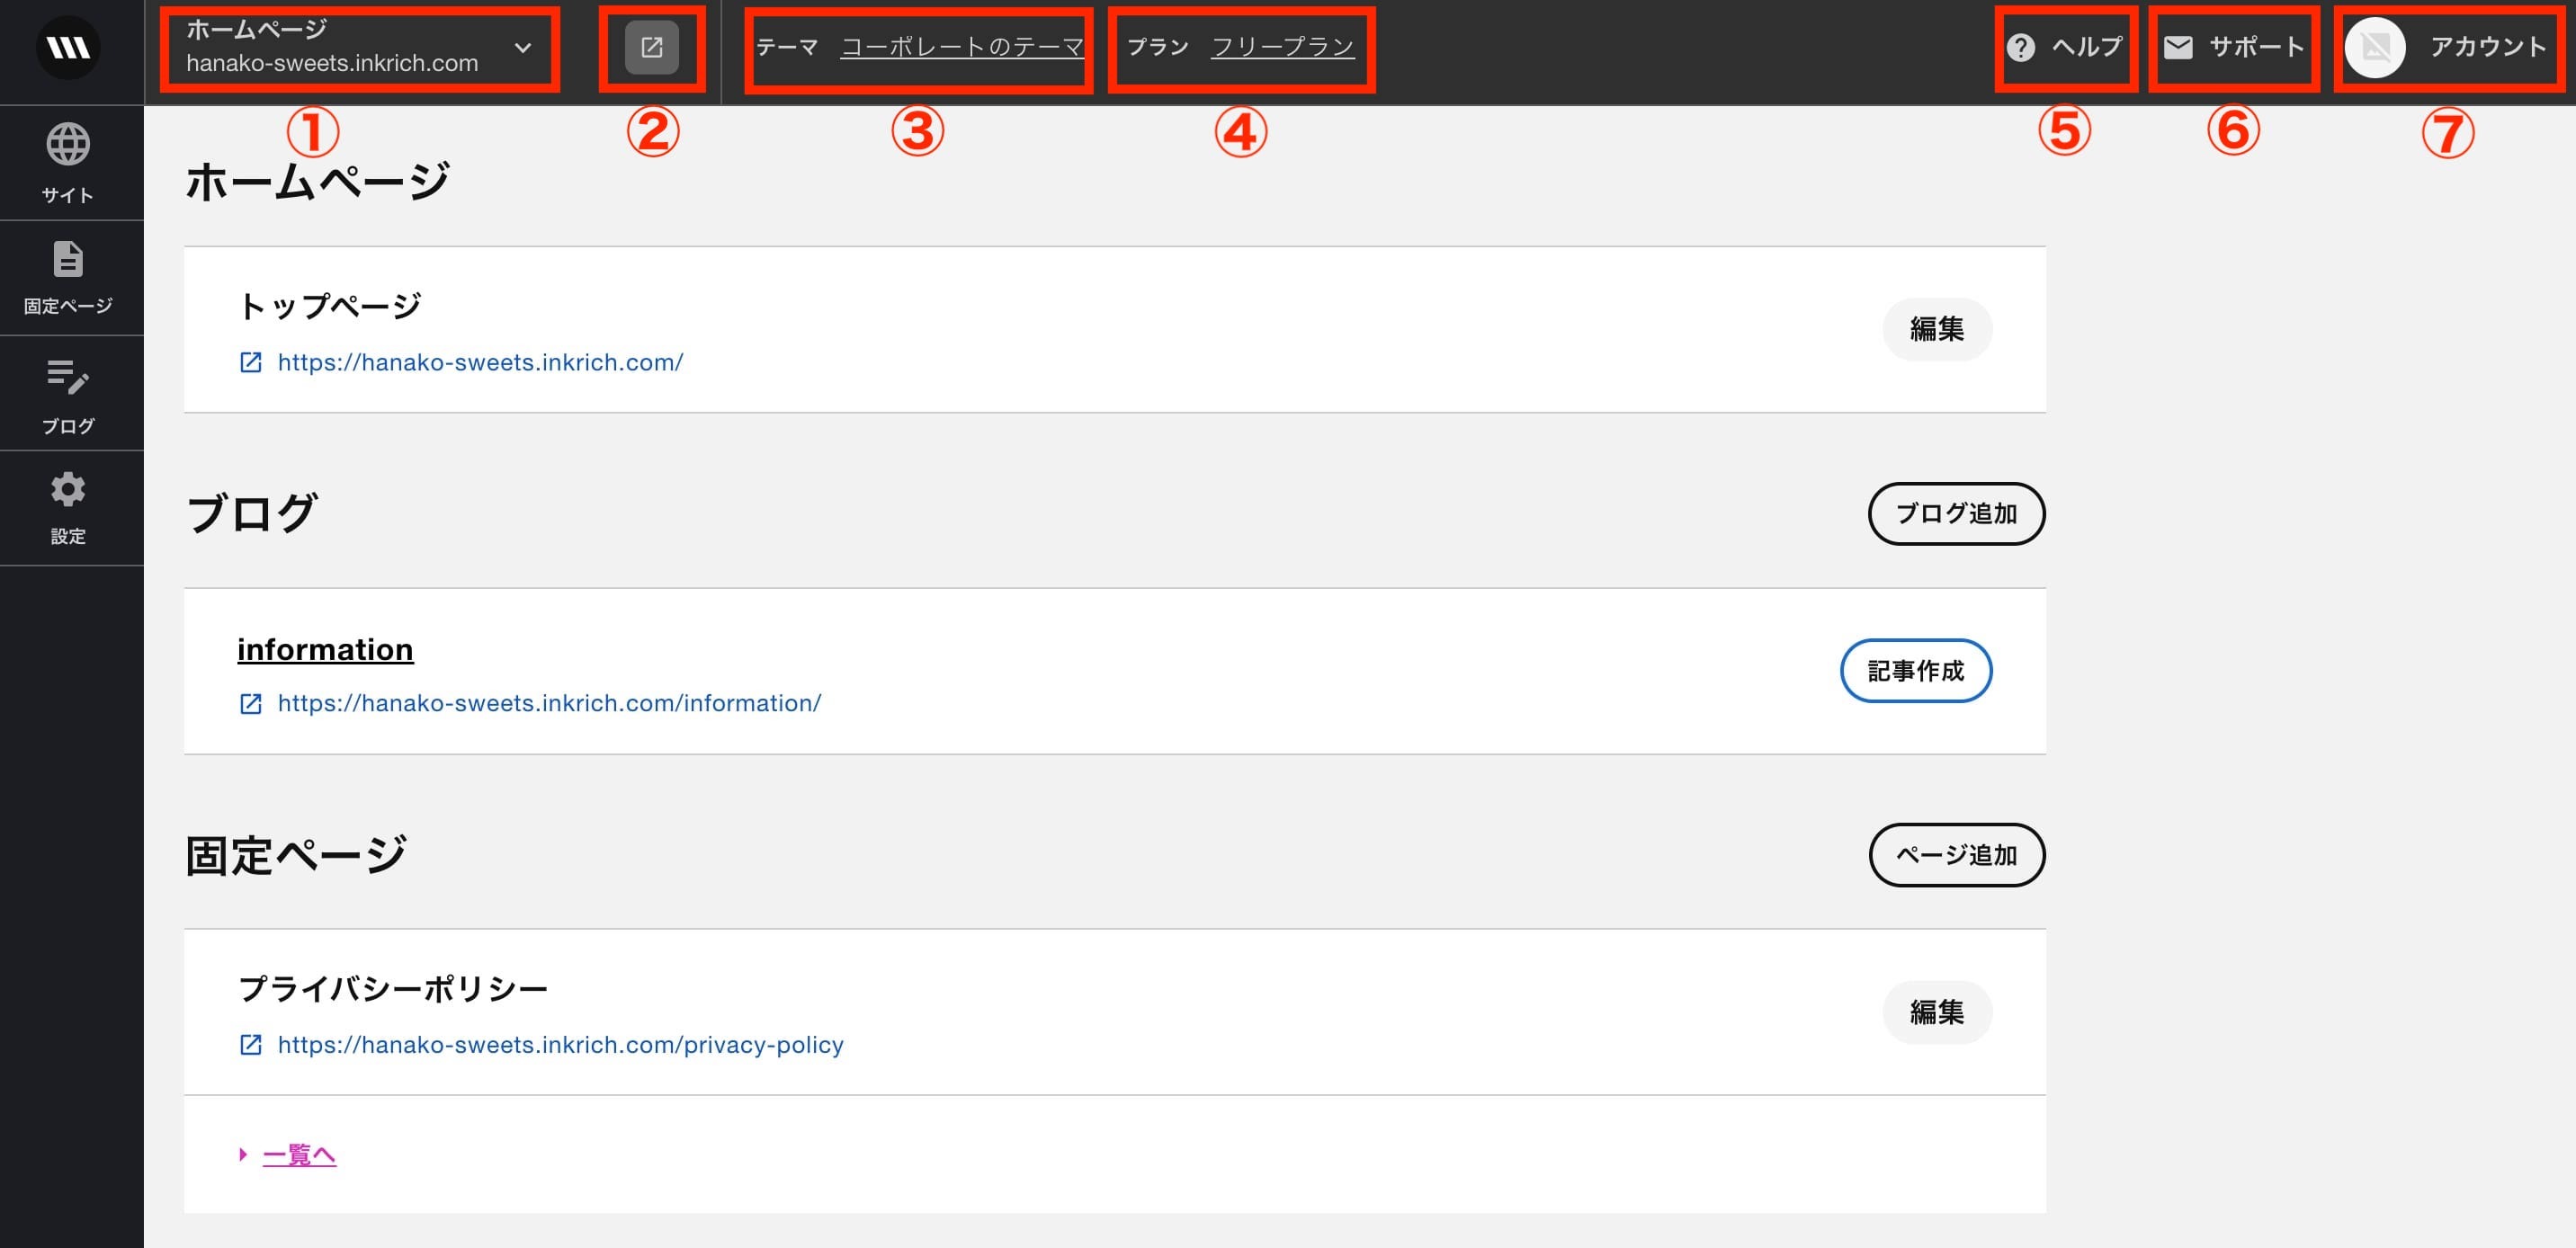Select ブログ label in sidebar
Image resolution: width=2576 pixels, height=1248 pixels.
point(68,425)
